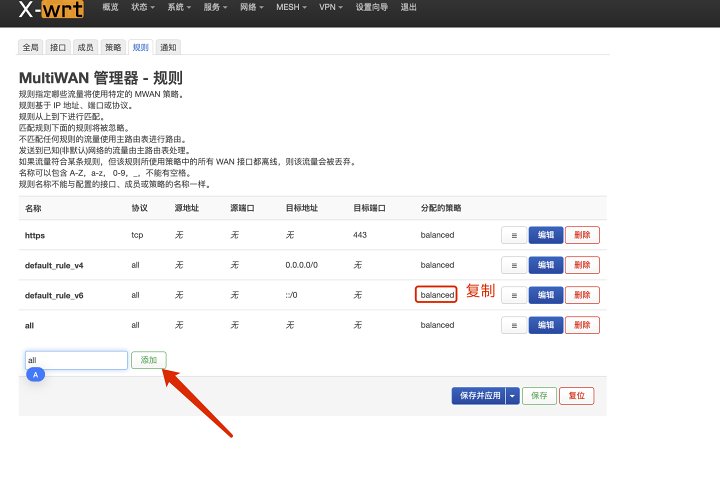Edit the default_rule_v4 rule
The height and width of the screenshot is (481, 720).
point(546,265)
